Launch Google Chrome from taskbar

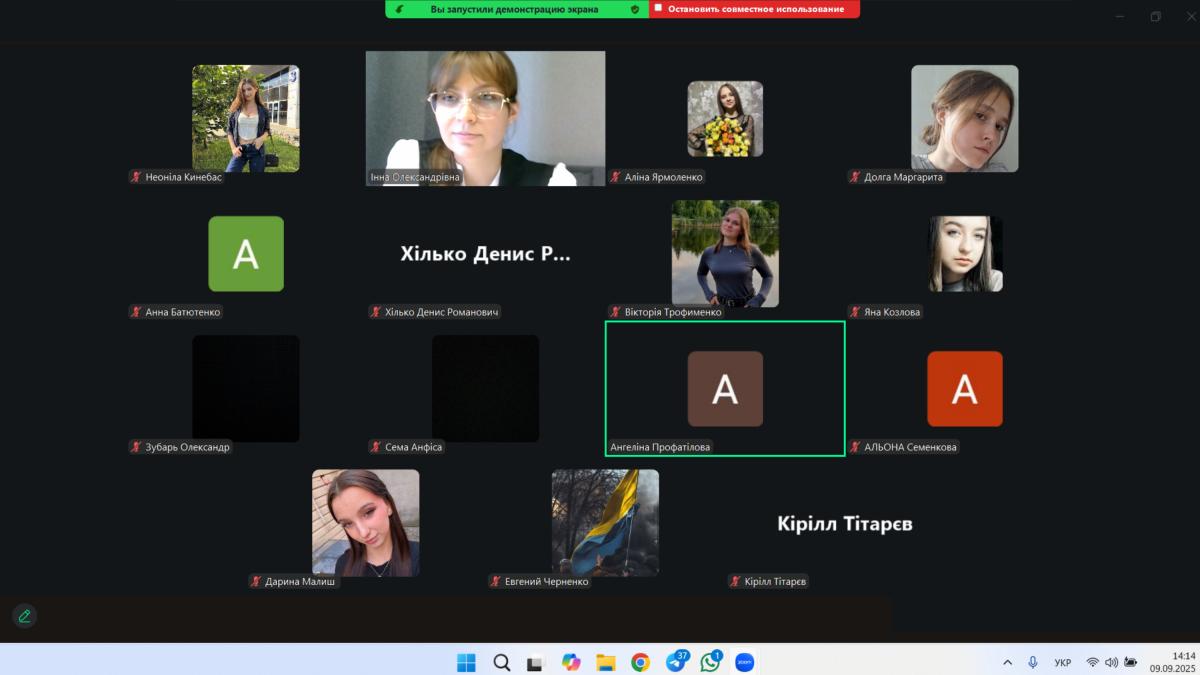pos(640,662)
